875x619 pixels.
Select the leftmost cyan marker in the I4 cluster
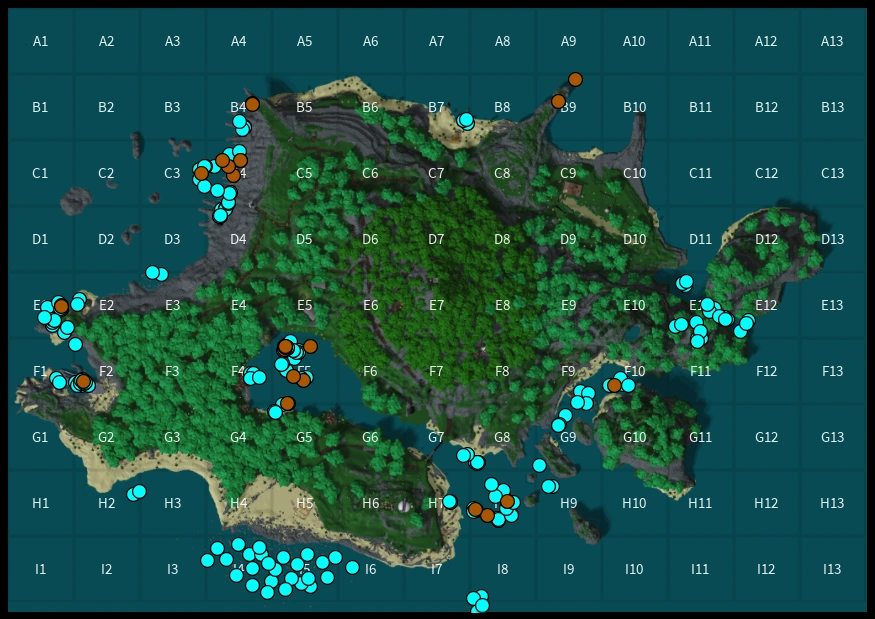208,560
